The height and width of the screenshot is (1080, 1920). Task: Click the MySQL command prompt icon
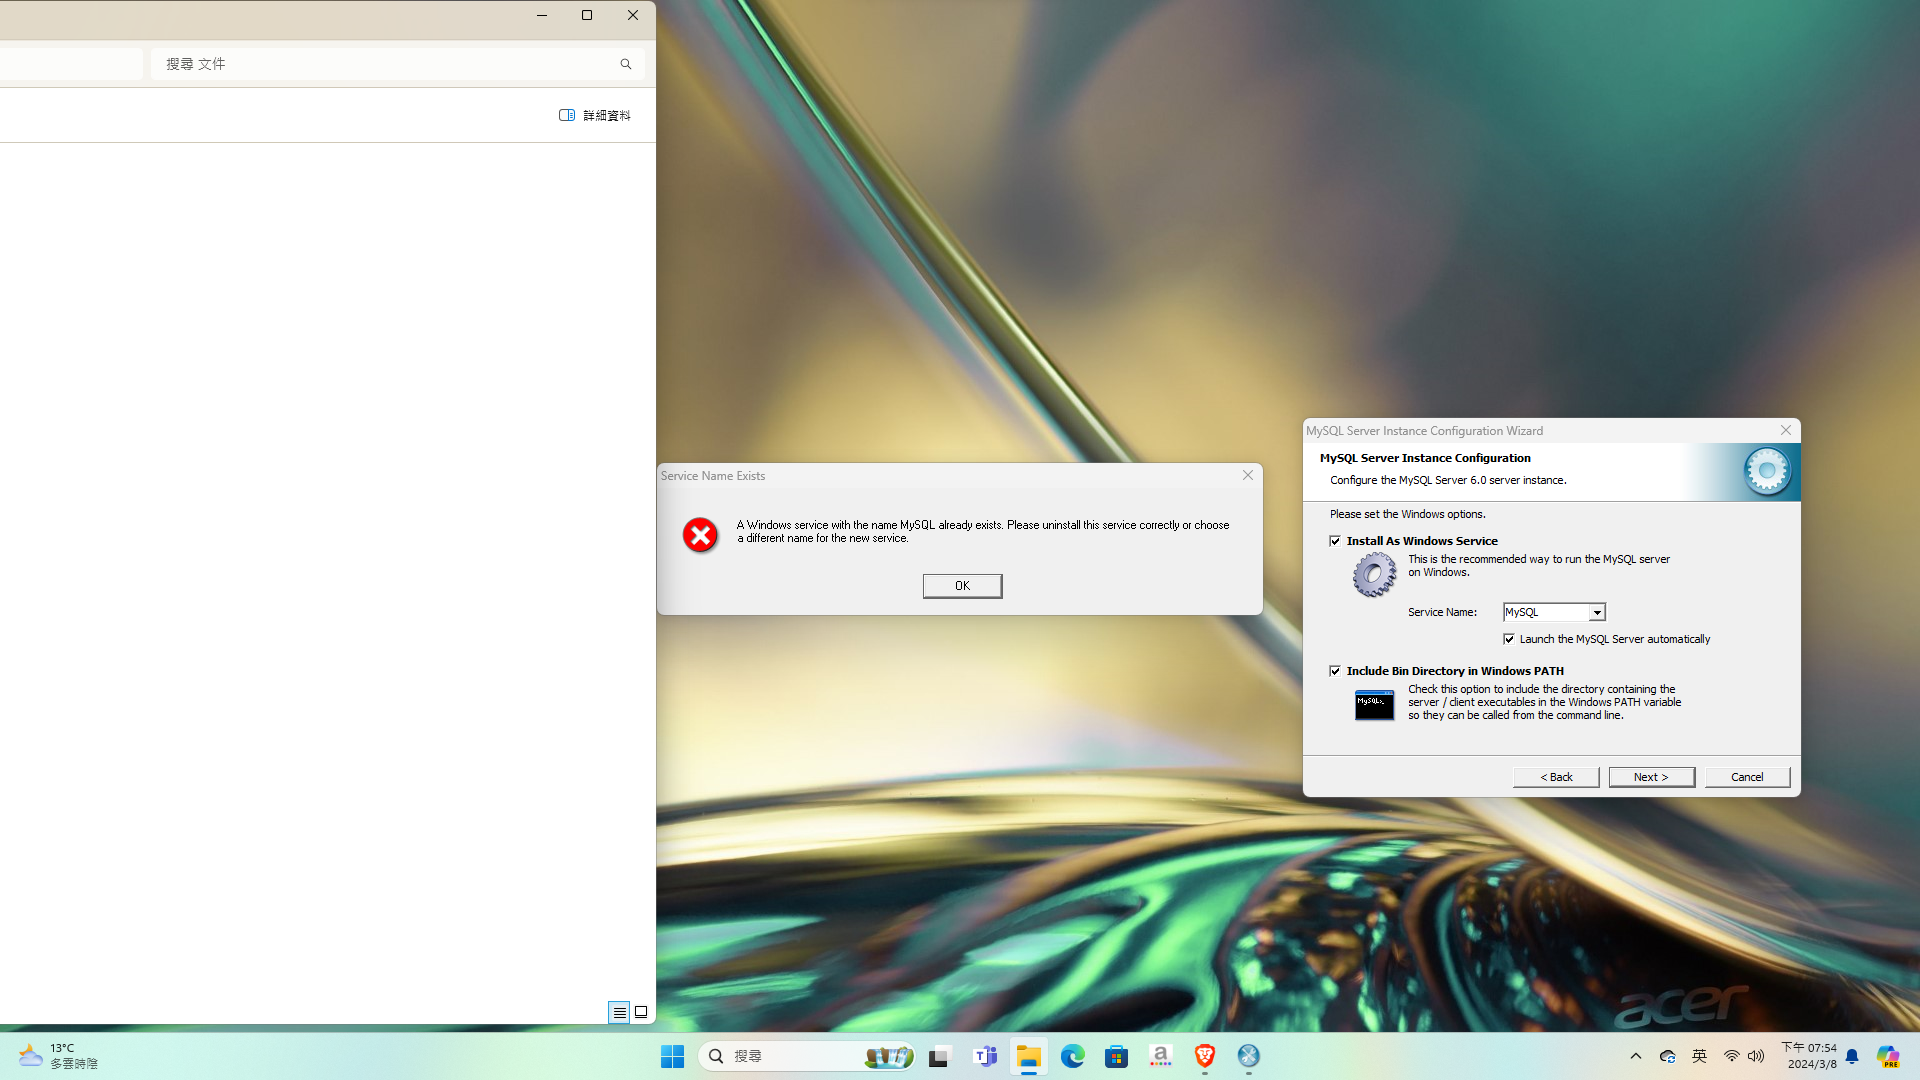point(1374,705)
